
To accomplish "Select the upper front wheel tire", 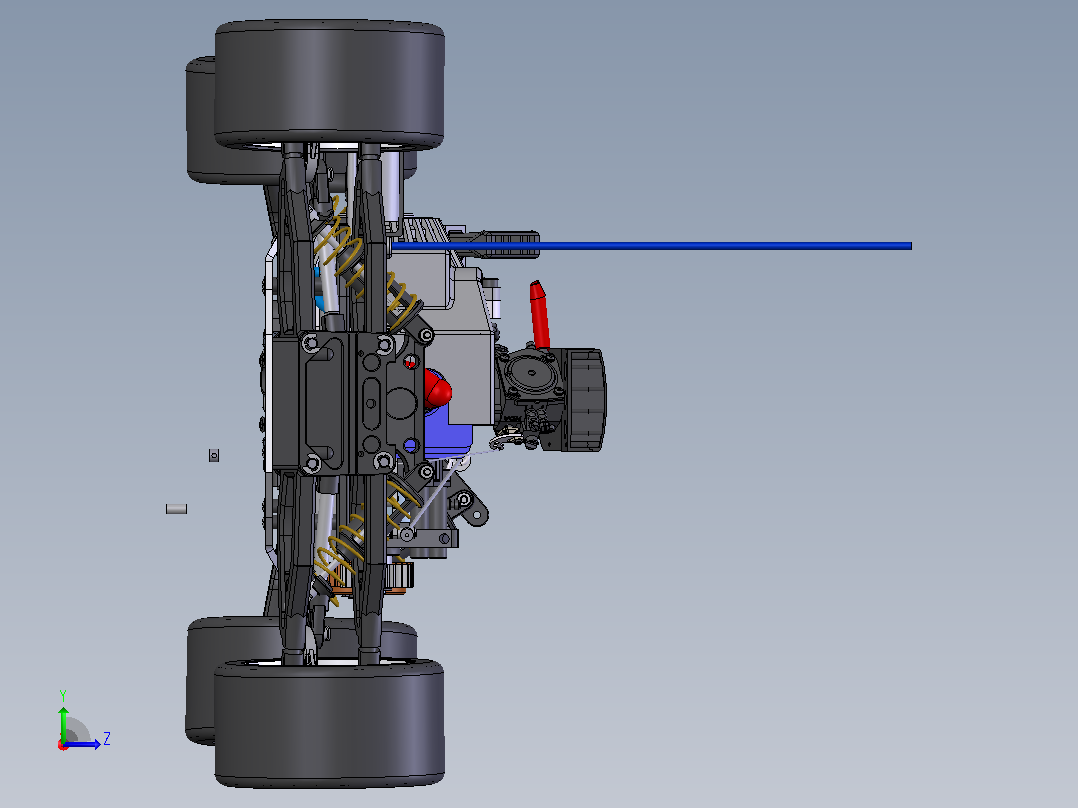I will point(329,84).
